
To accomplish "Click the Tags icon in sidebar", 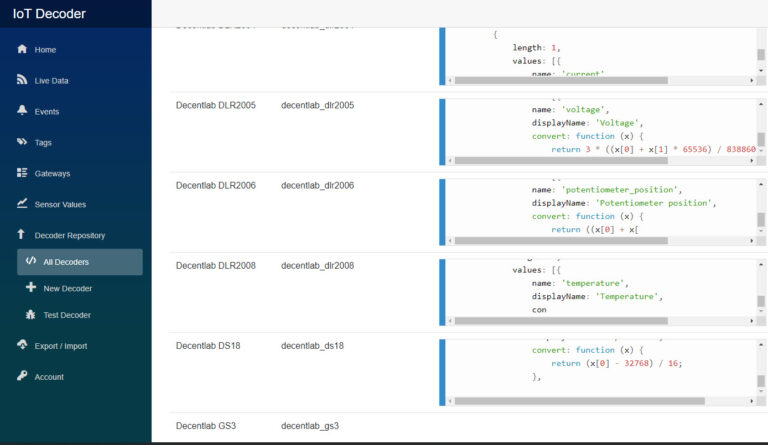I will (x=22, y=142).
